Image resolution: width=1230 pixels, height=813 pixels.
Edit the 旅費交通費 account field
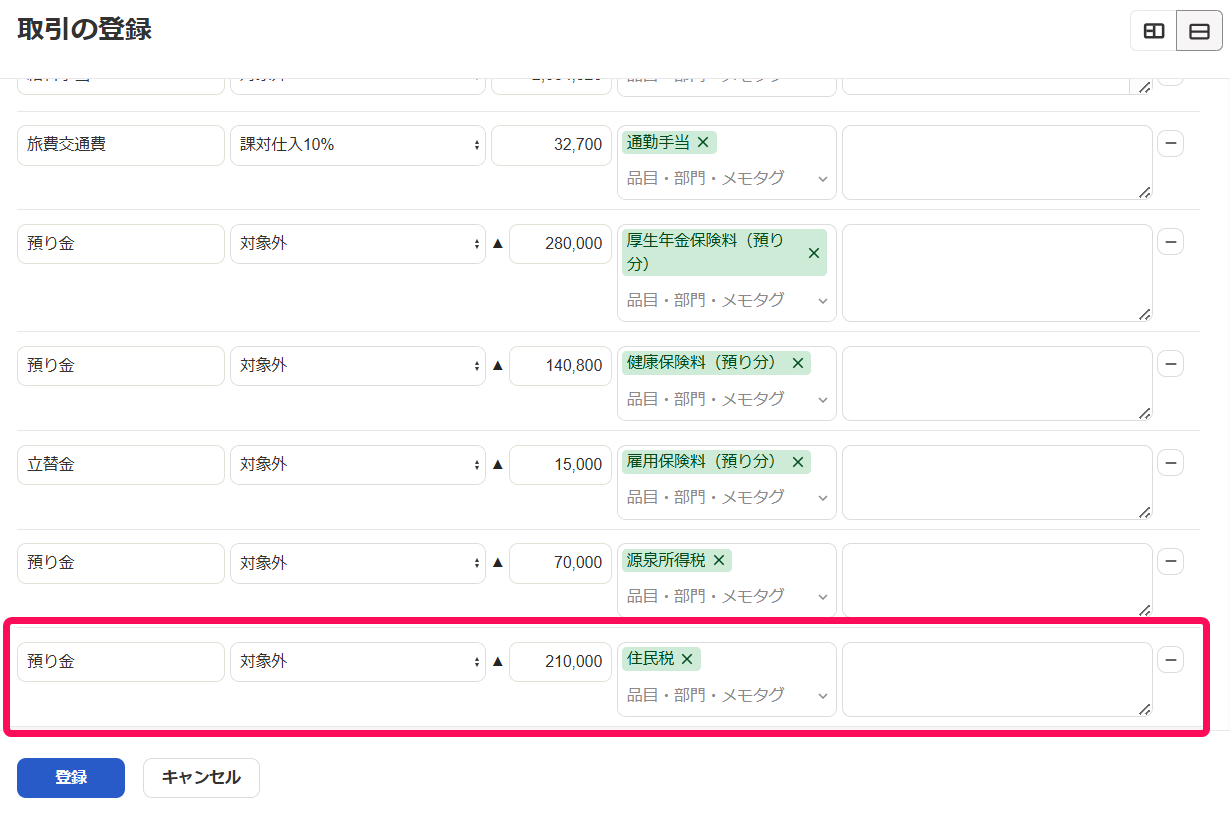pyautogui.click(x=121, y=145)
